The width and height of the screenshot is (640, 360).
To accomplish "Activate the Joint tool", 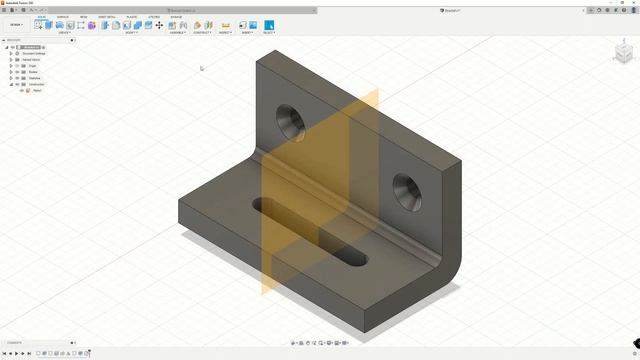I will pos(183,25).
